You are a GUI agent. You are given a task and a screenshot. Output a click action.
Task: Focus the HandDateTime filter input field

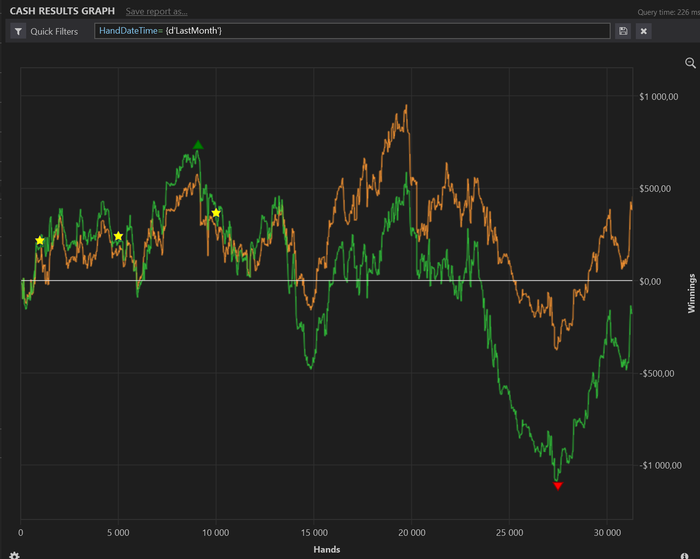pyautogui.click(x=352, y=31)
